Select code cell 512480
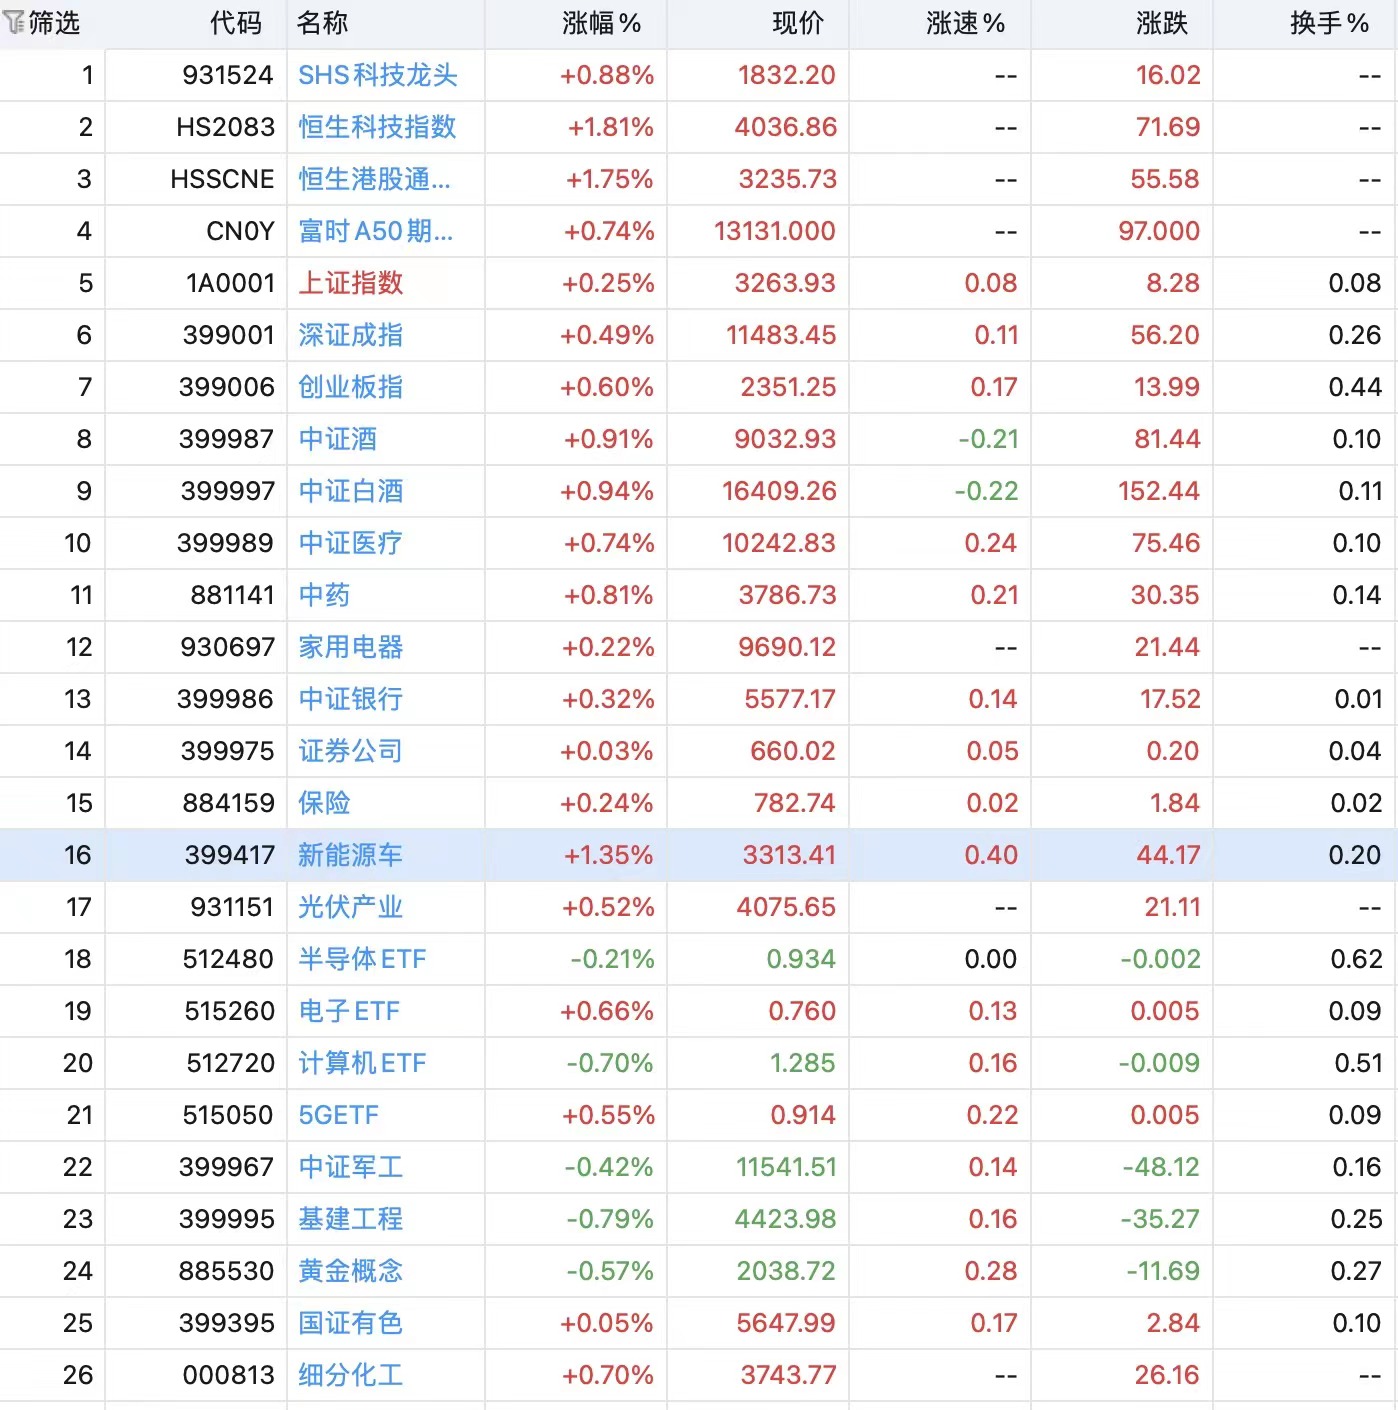 pyautogui.click(x=228, y=959)
